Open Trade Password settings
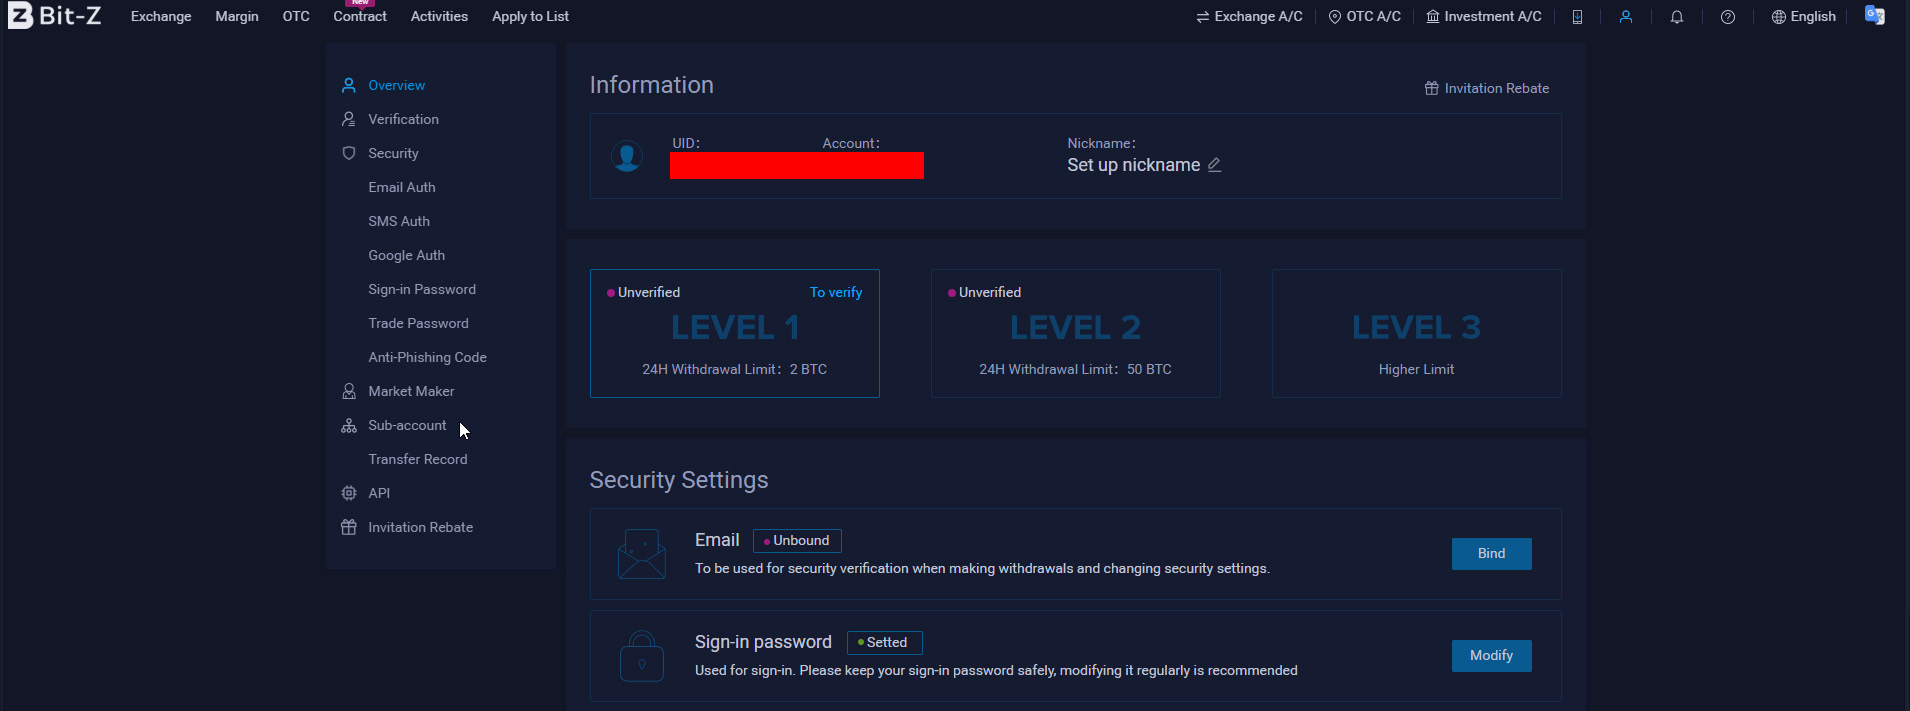The height and width of the screenshot is (711, 1910). 418,323
